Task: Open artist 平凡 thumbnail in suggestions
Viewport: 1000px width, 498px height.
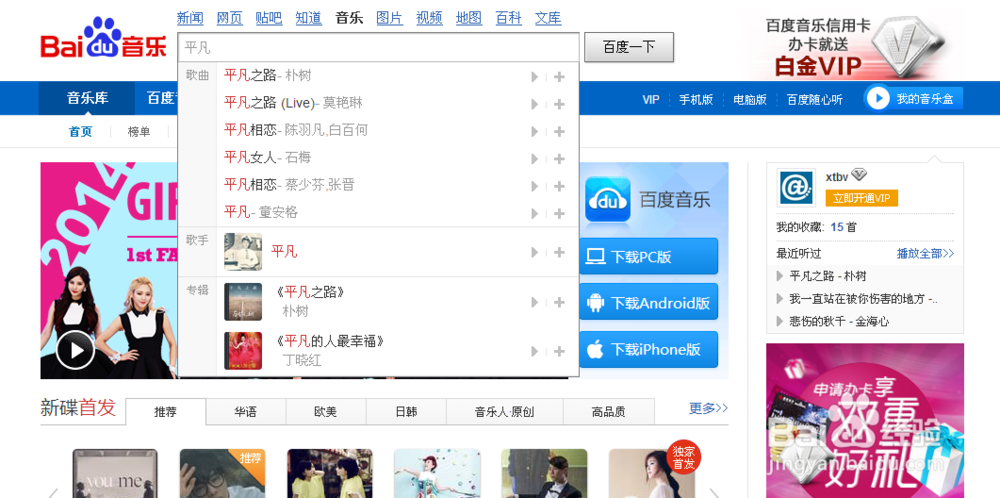Action: coord(243,252)
